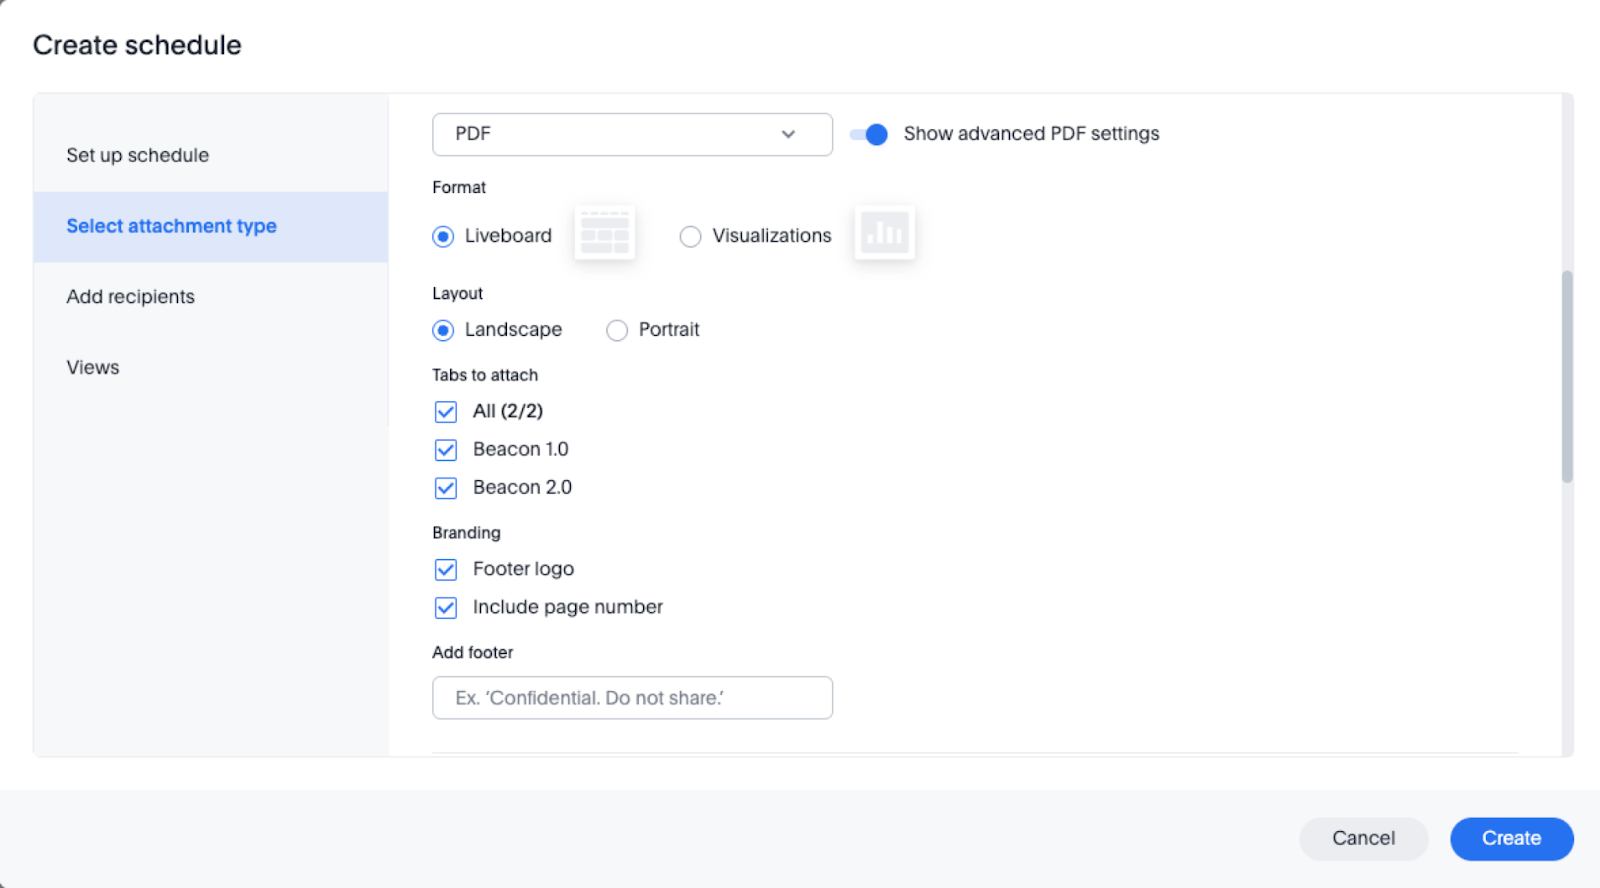This screenshot has height=888, width=1600.
Task: Disable Include page number checkbox
Action: (446, 608)
